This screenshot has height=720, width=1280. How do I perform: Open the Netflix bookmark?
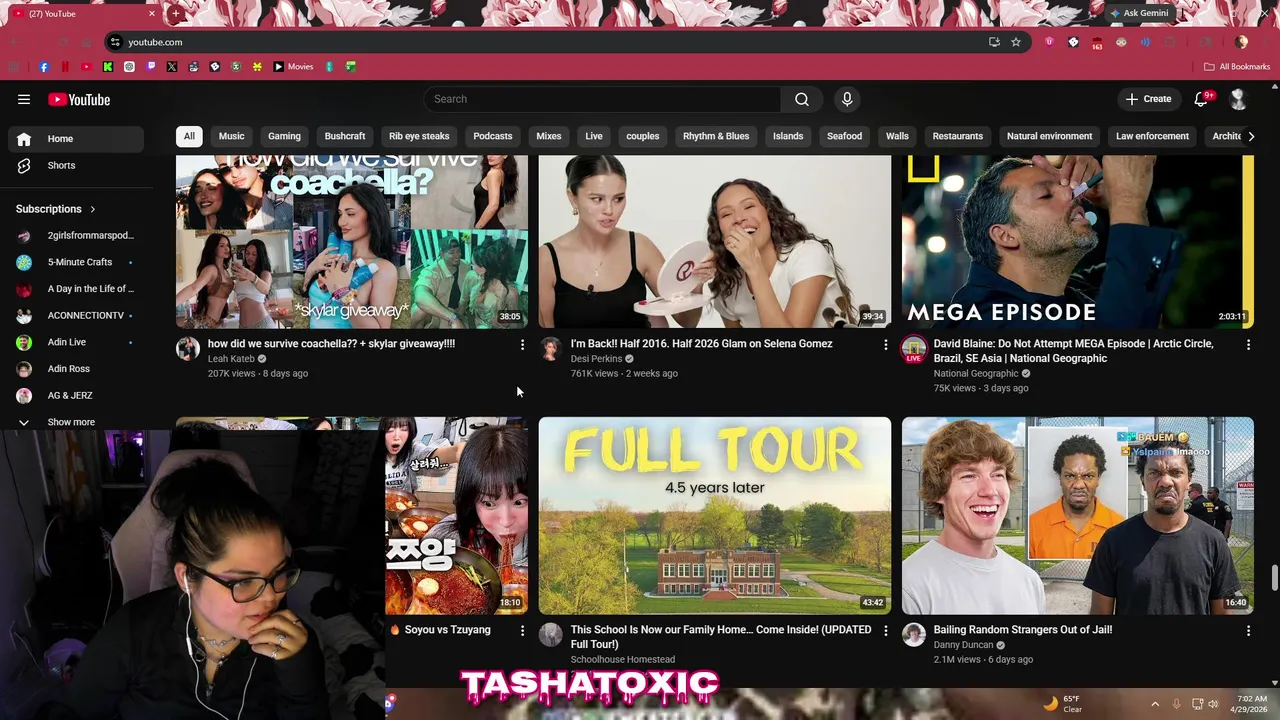pos(65,67)
